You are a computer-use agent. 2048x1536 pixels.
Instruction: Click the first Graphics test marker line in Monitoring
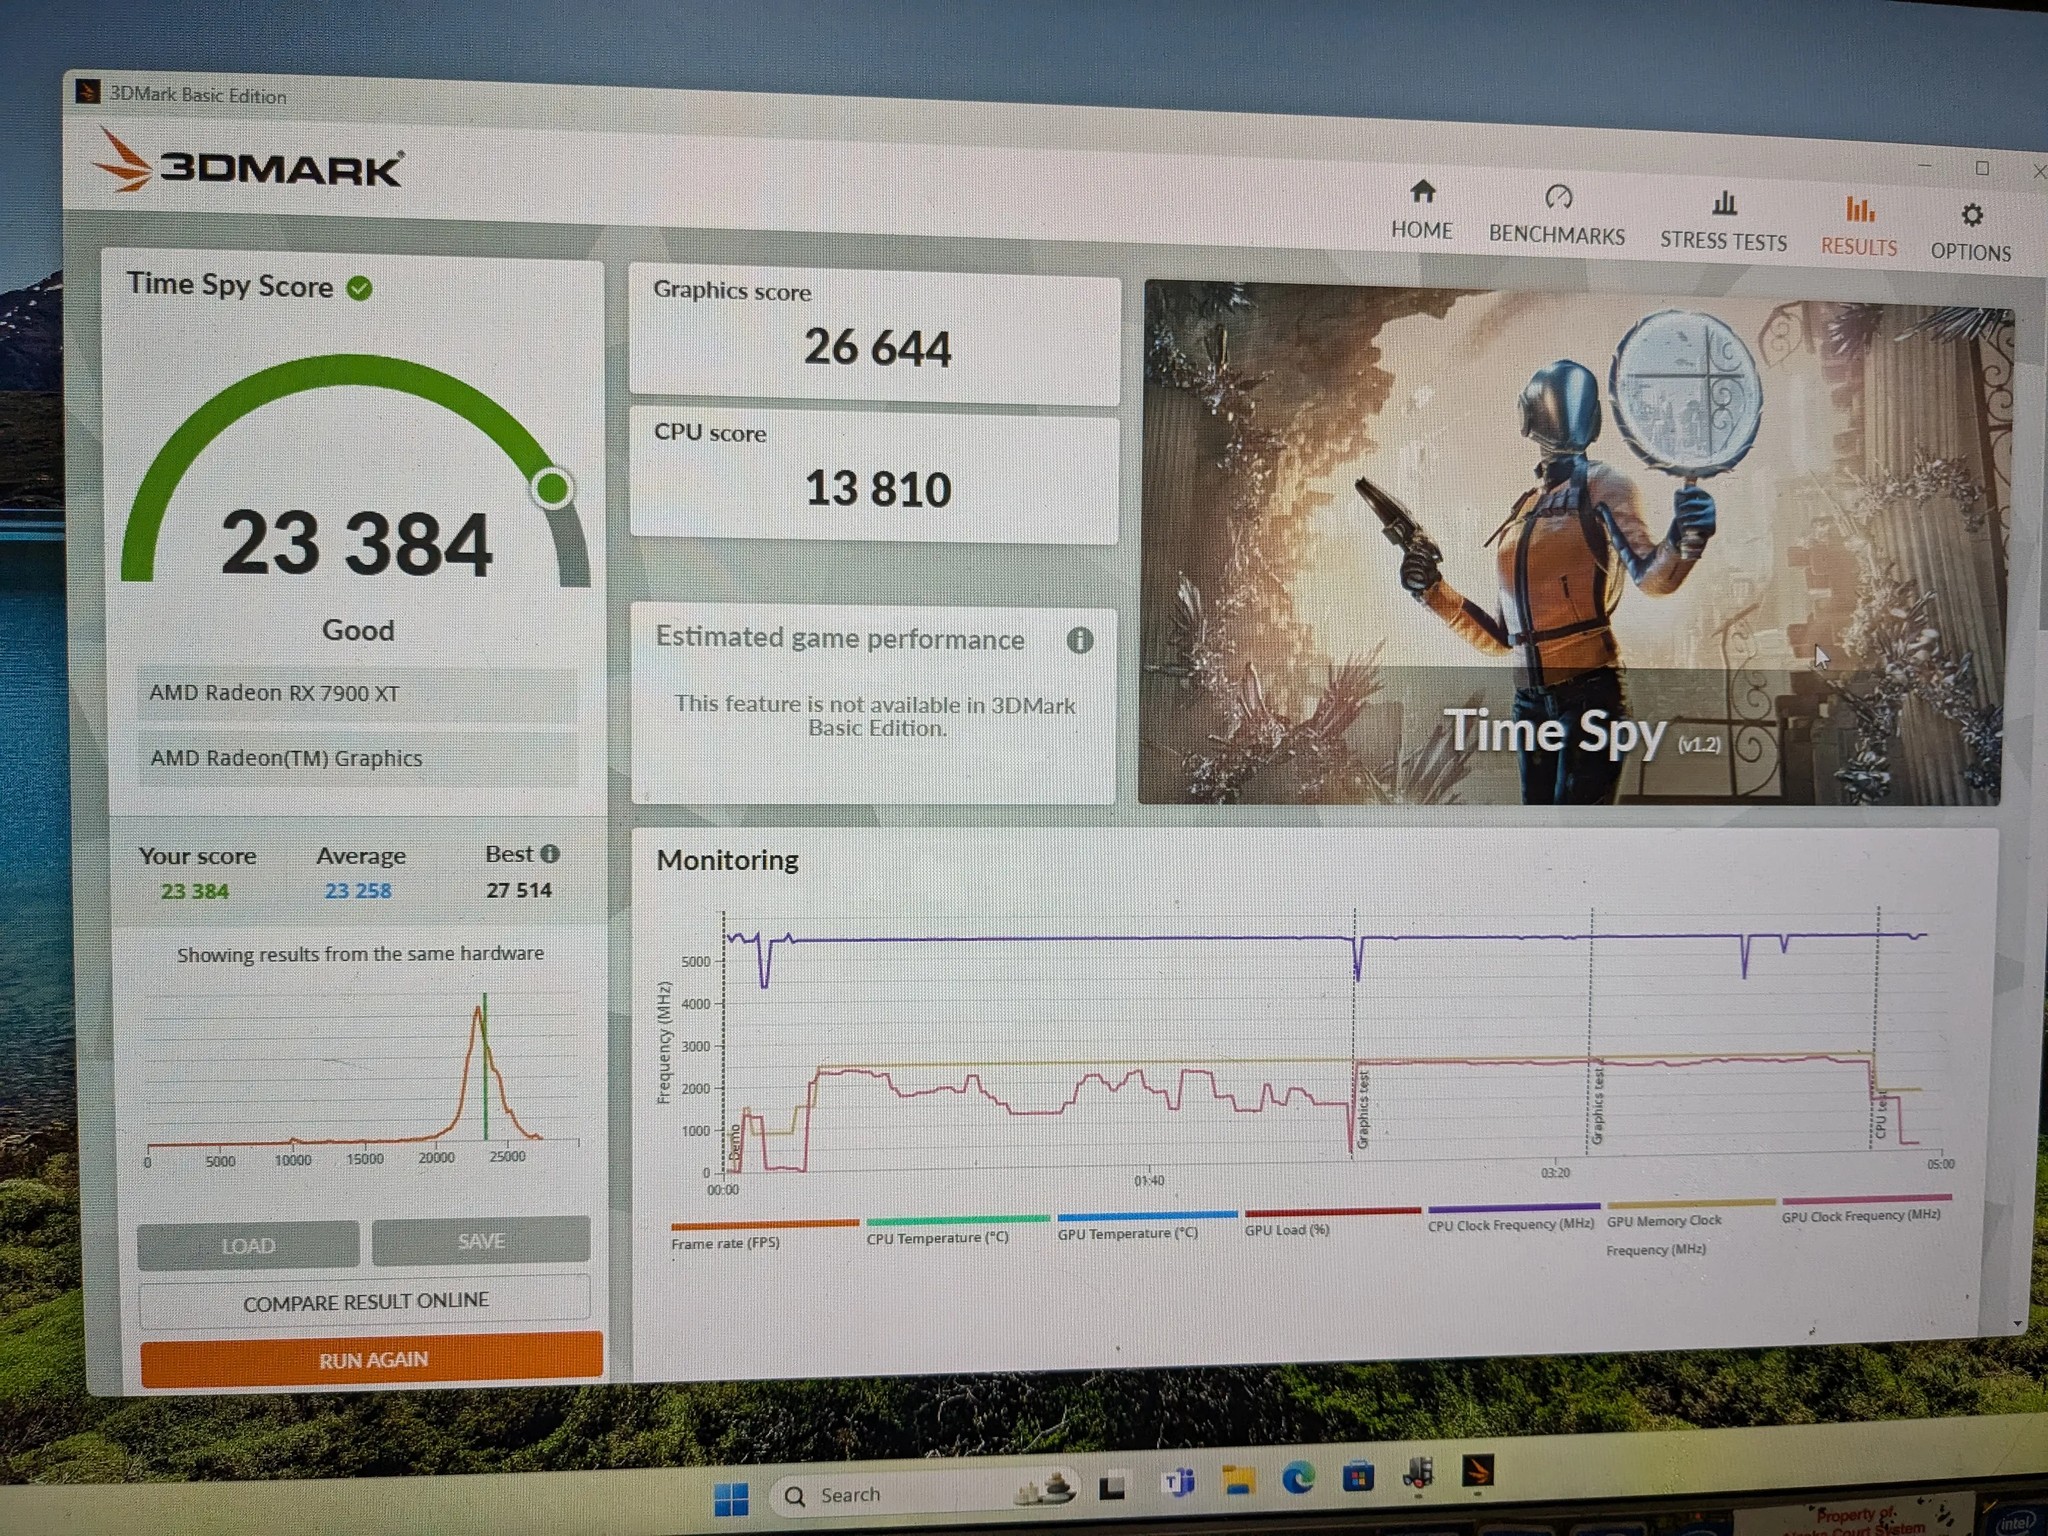[1355, 1032]
